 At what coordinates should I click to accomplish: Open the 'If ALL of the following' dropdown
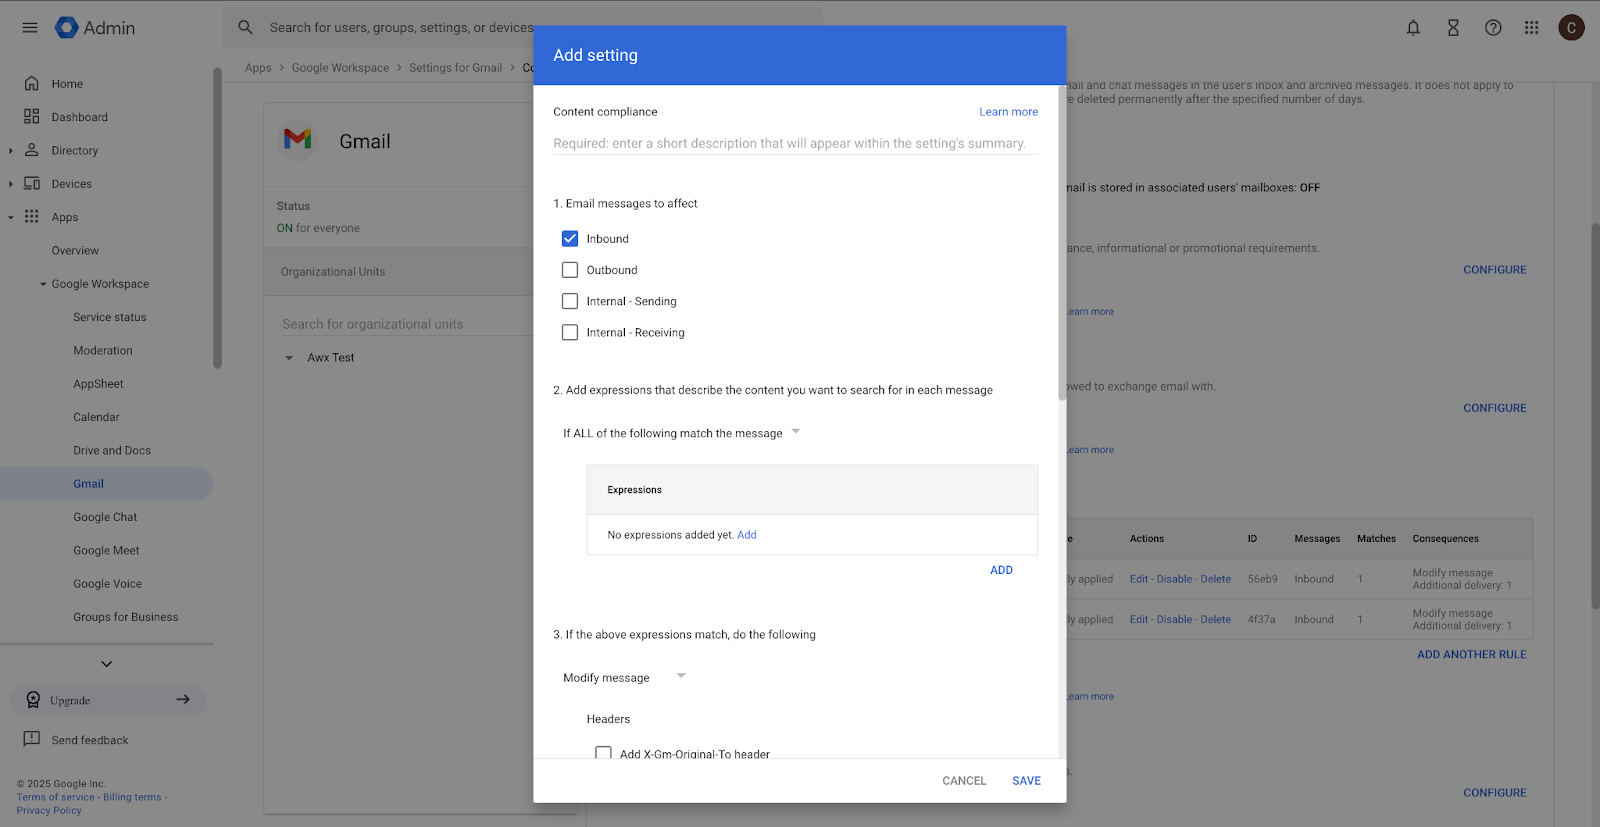pyautogui.click(x=682, y=433)
